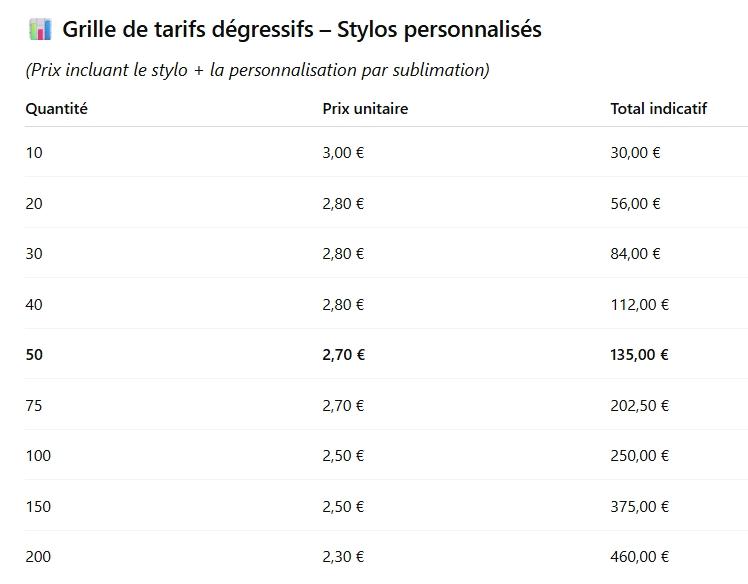Click the 250,00 € total

tap(639, 456)
